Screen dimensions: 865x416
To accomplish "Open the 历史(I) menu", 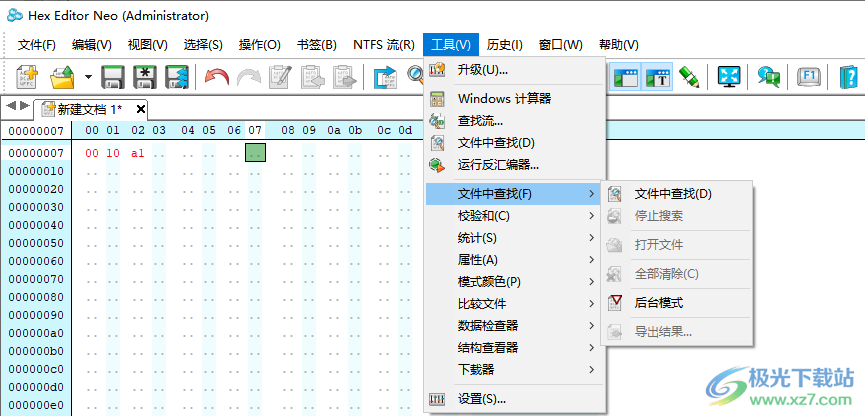I will click(505, 45).
